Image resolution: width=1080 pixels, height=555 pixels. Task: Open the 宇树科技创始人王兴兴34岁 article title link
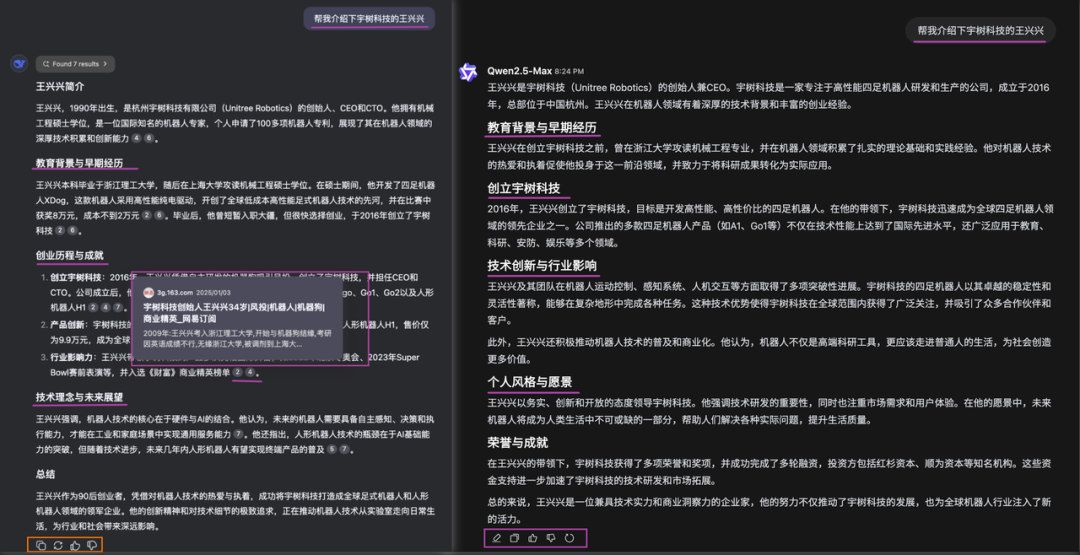[233, 313]
